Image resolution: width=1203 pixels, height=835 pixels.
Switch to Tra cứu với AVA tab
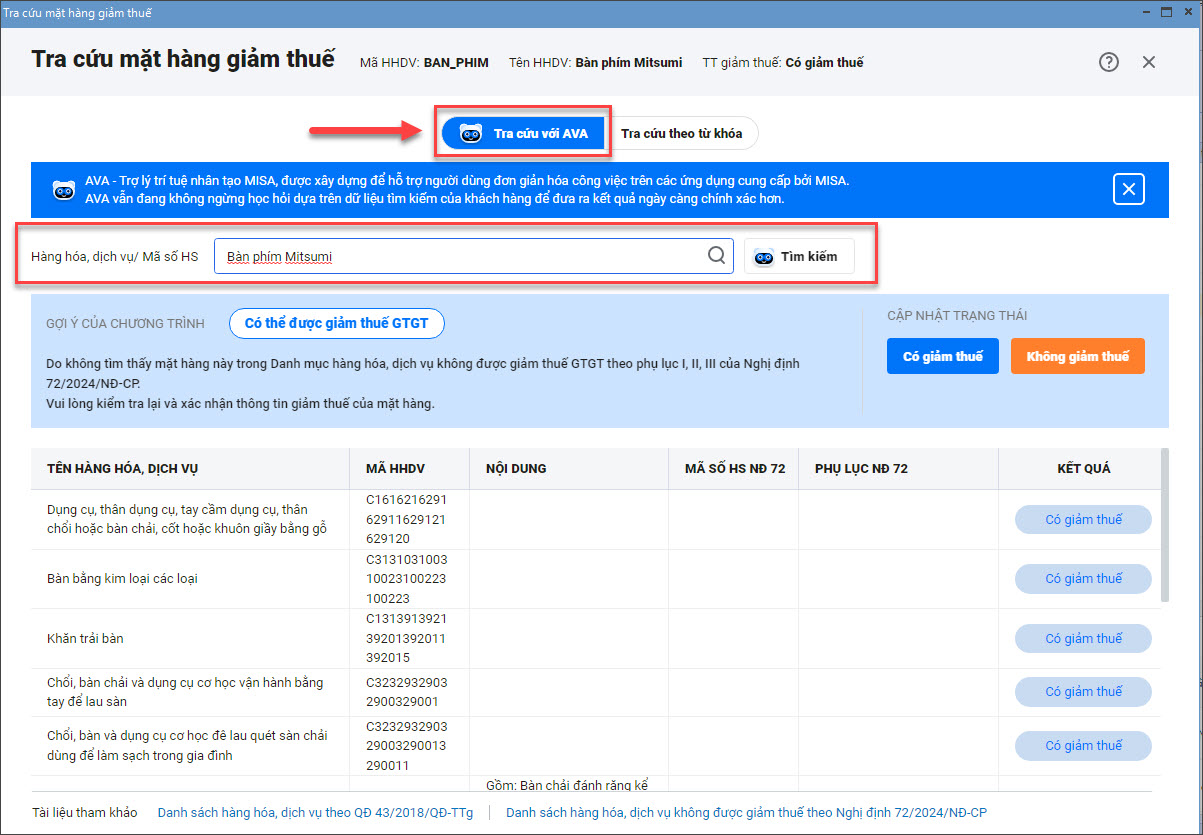[x=524, y=133]
